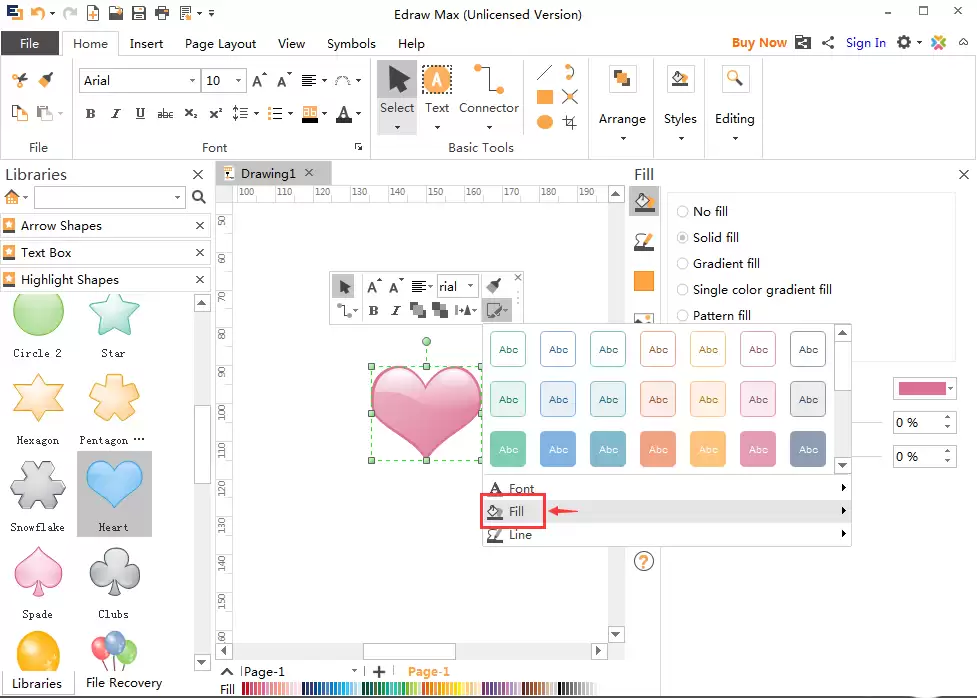The image size is (977, 698).
Task: Select the crop tool icon
Action: (570, 122)
